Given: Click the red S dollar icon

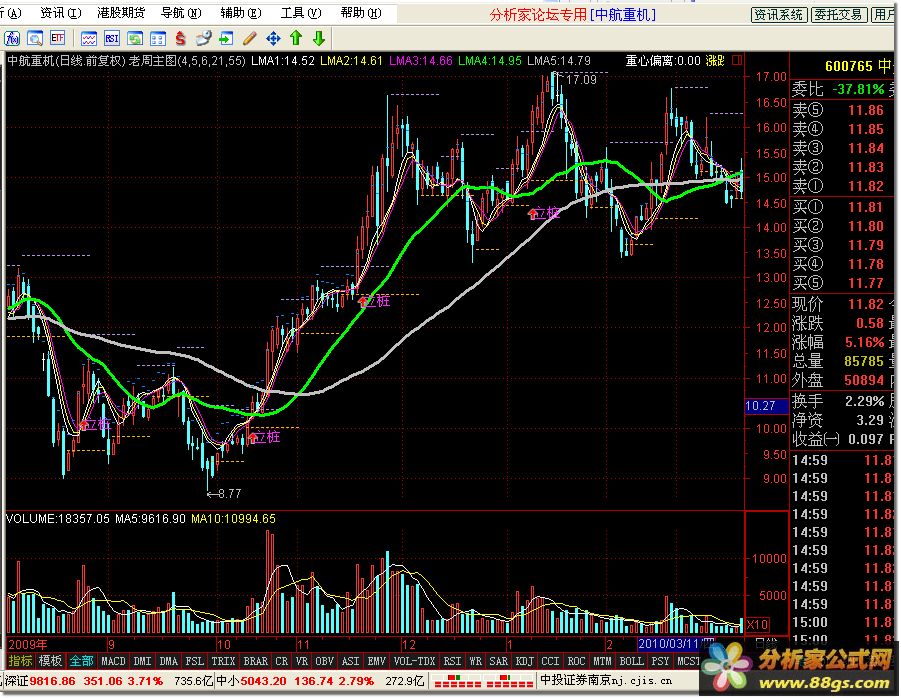Looking at the screenshot, I should click(180, 38).
